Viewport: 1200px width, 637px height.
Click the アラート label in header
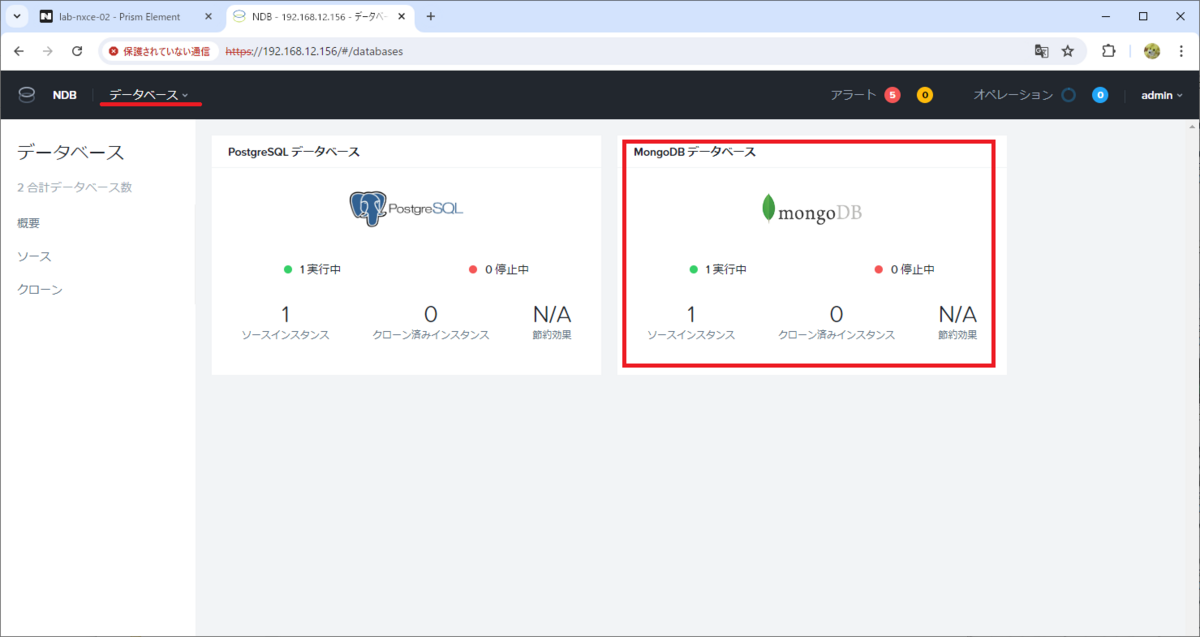click(853, 95)
